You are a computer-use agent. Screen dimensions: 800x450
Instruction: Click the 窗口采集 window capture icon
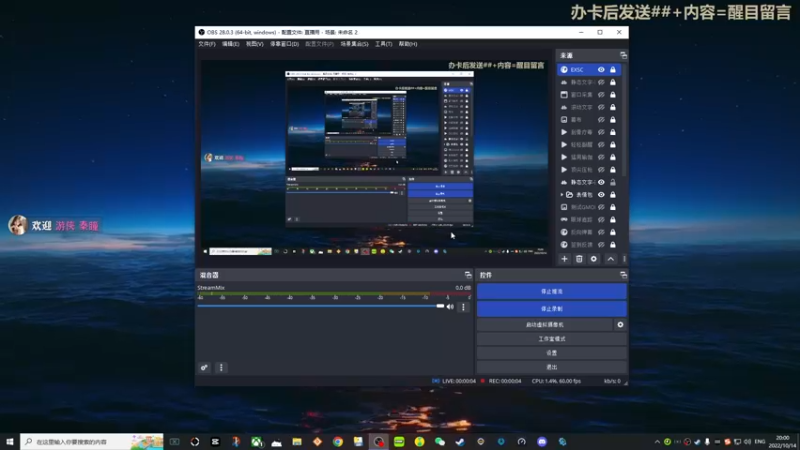[564, 94]
